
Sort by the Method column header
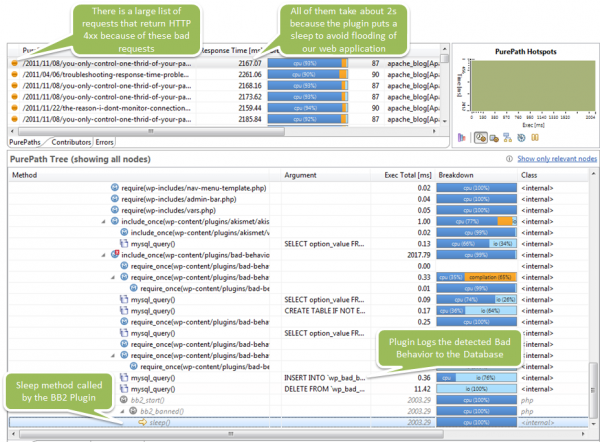pos(24,175)
